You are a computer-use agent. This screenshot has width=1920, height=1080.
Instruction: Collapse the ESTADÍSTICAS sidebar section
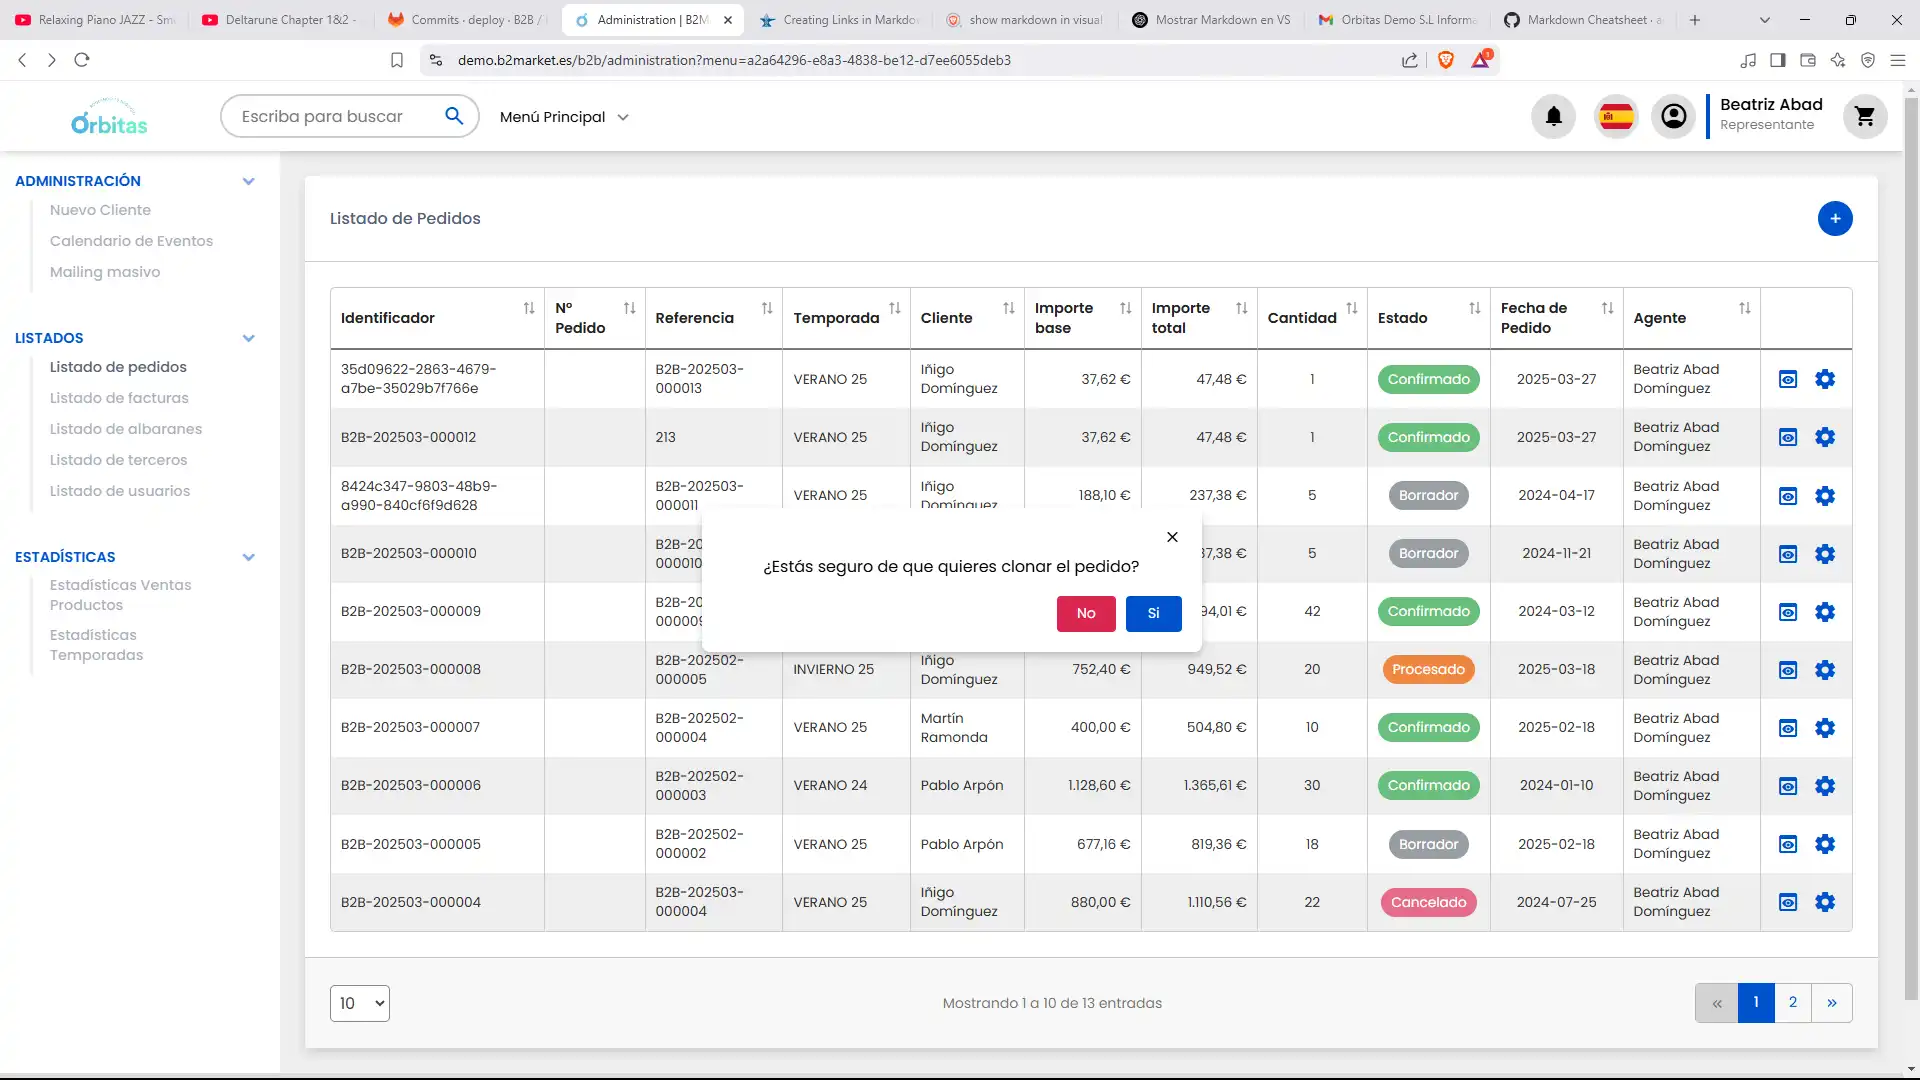tap(248, 557)
